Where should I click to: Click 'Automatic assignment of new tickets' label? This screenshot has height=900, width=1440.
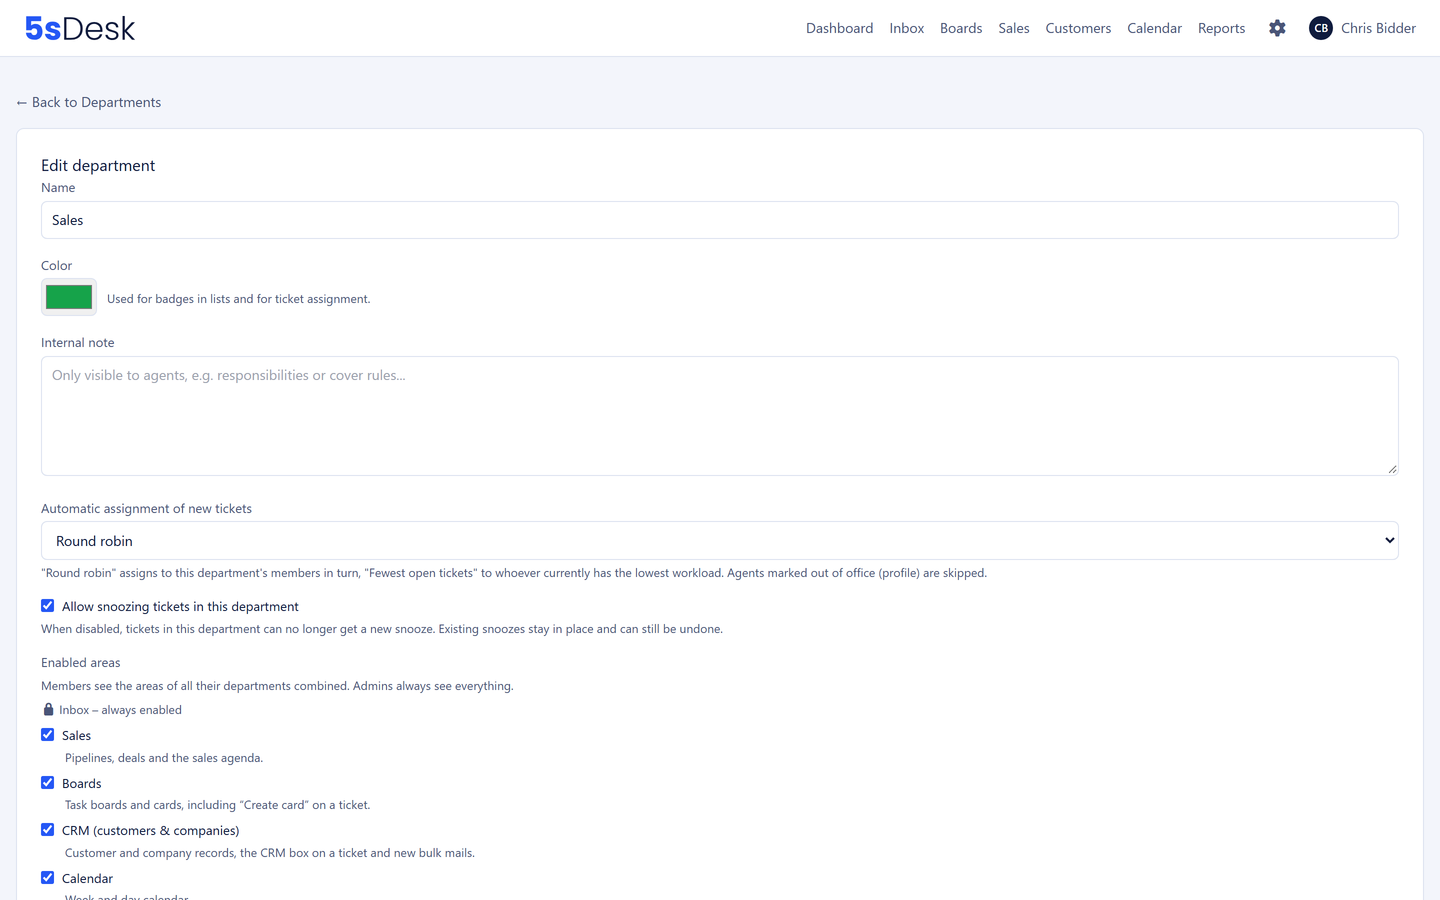[x=146, y=508]
